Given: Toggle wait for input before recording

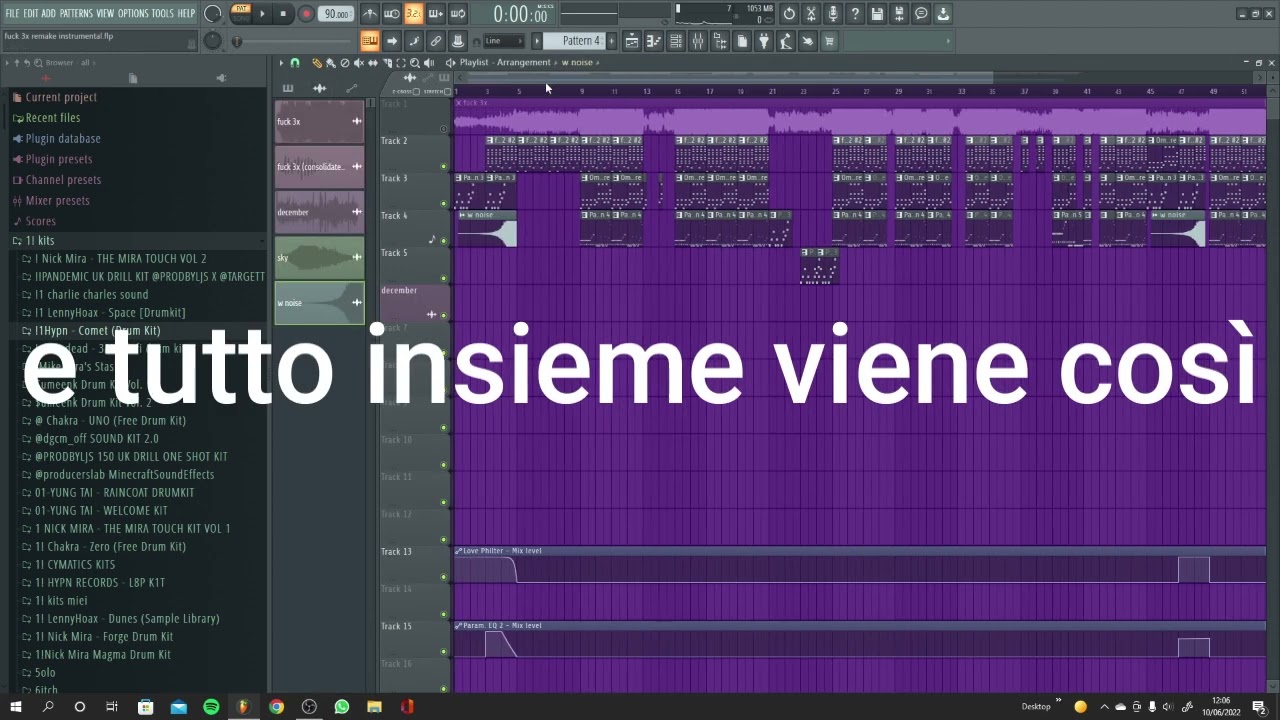Looking at the screenshot, I should coord(391,14).
